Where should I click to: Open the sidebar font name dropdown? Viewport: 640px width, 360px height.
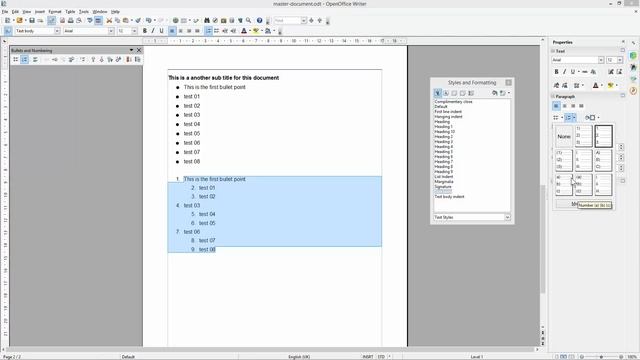[601, 60]
